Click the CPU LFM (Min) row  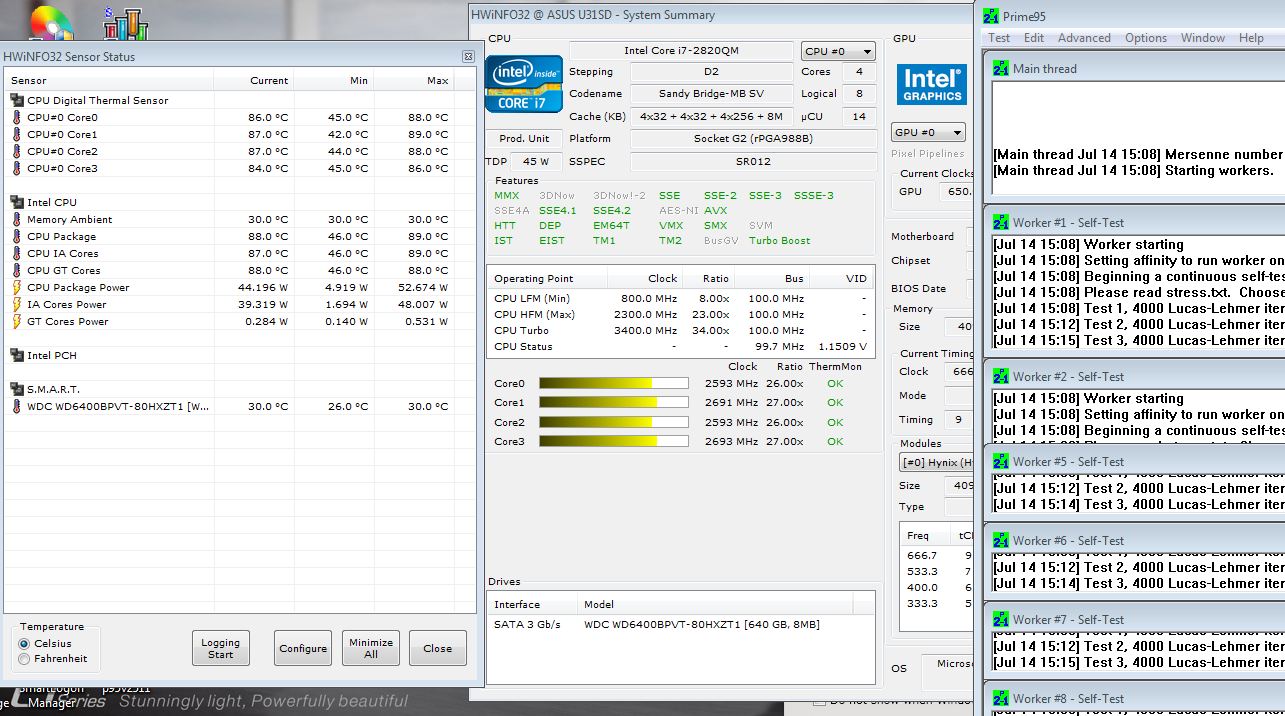680,298
